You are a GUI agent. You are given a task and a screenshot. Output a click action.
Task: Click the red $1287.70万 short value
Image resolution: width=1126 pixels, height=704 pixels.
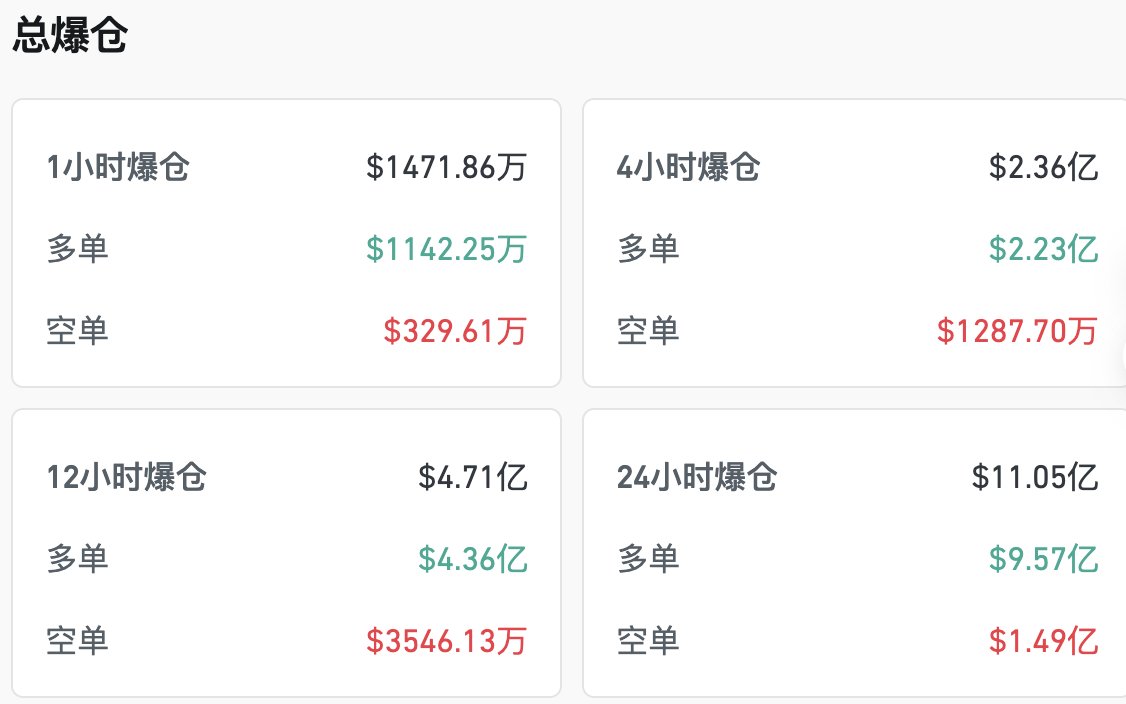click(1017, 330)
